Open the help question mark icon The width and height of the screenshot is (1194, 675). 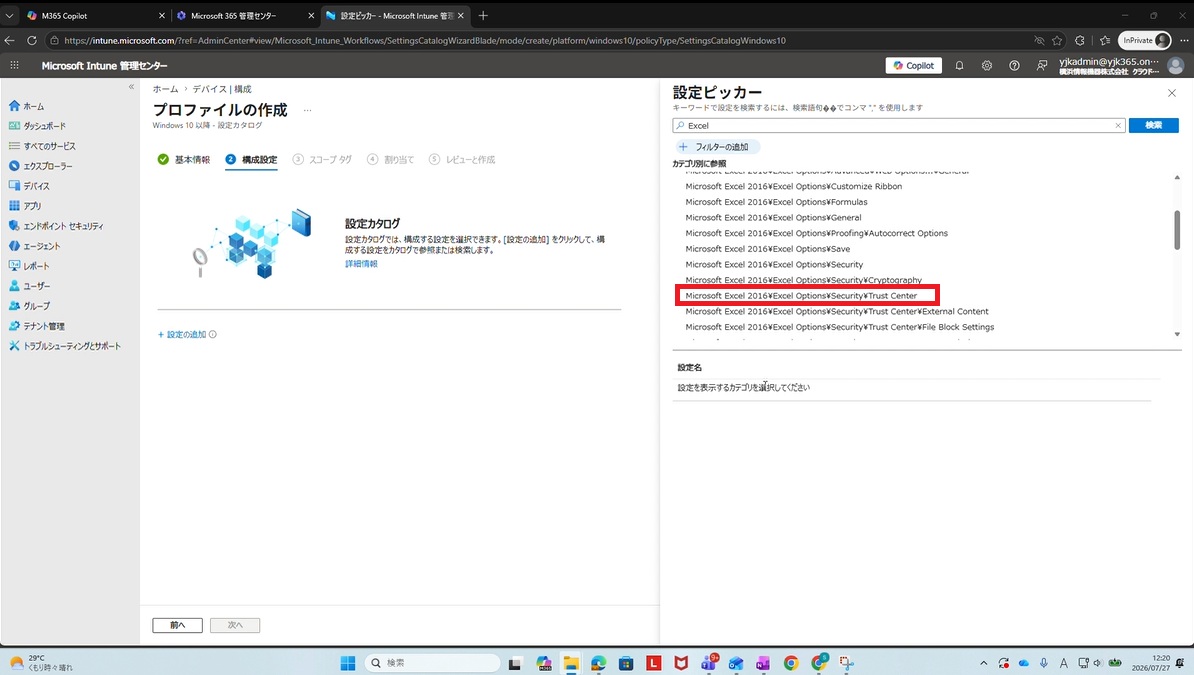coord(1014,66)
